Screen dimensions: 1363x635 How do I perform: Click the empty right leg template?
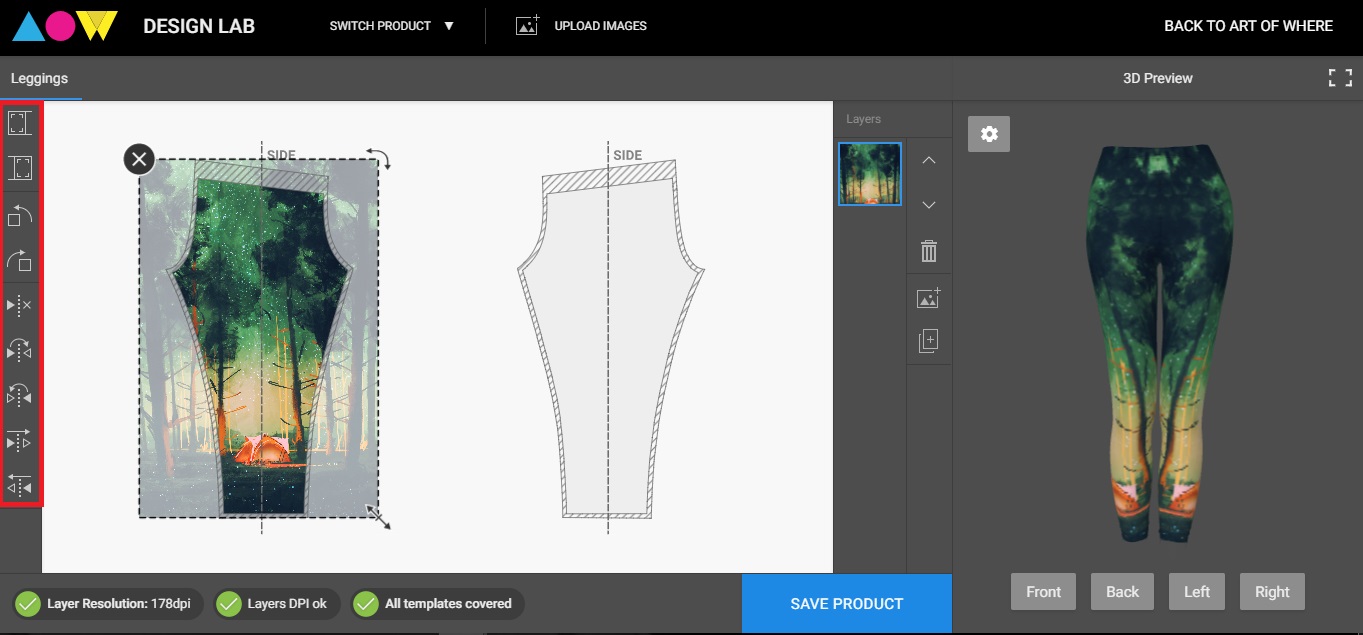pyautogui.click(x=610, y=340)
